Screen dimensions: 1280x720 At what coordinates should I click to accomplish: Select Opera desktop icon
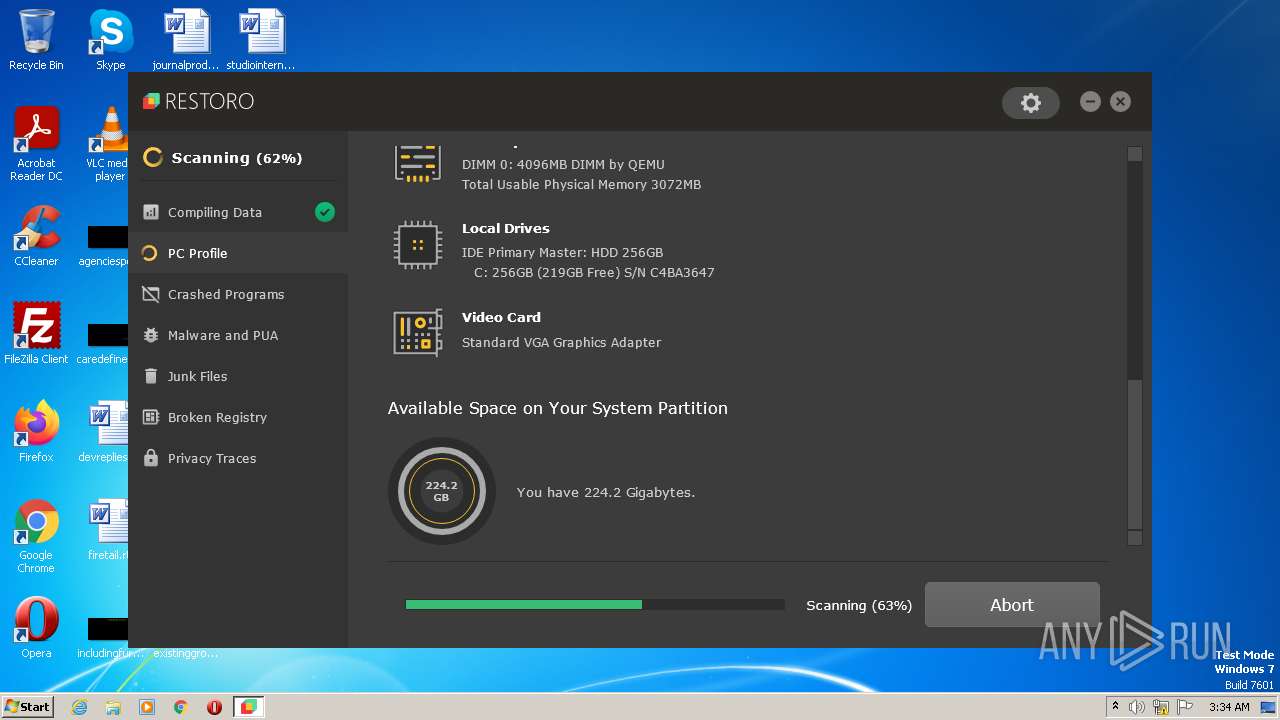(36, 627)
